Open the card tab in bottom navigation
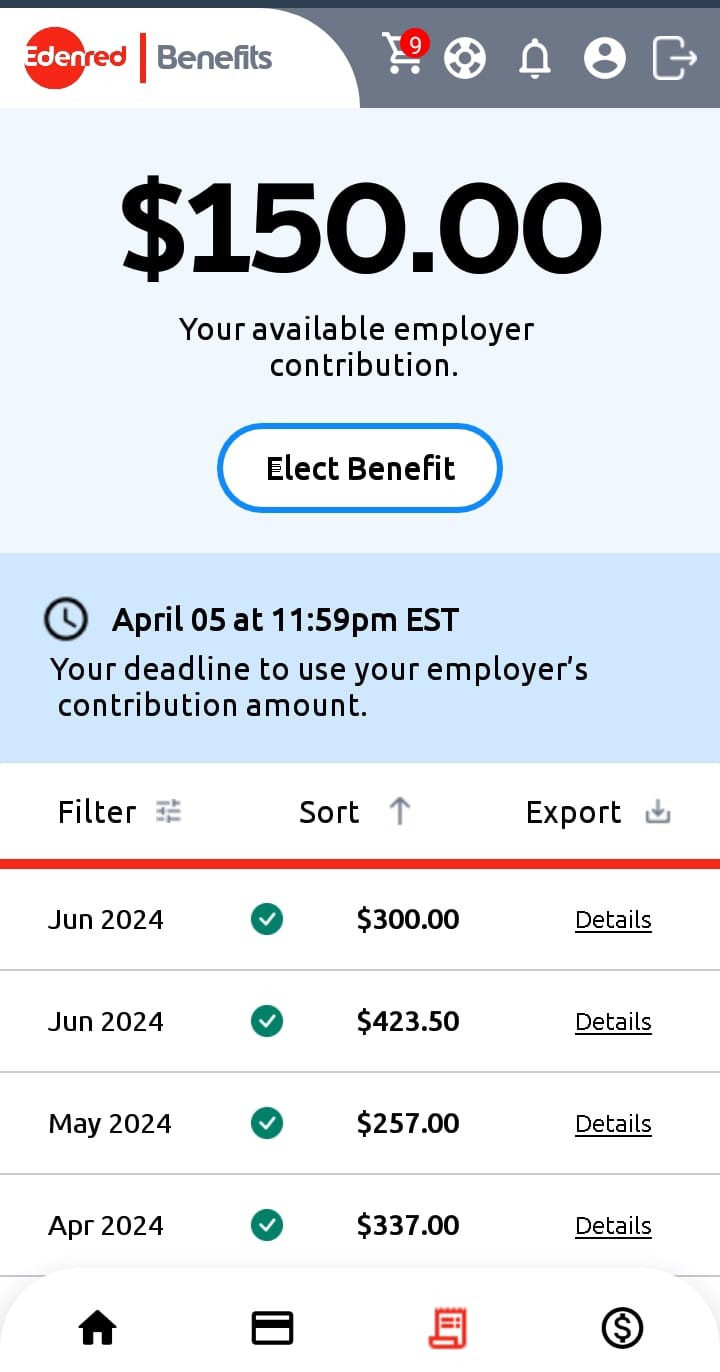This screenshot has height=1372, width=720. coord(272,1328)
